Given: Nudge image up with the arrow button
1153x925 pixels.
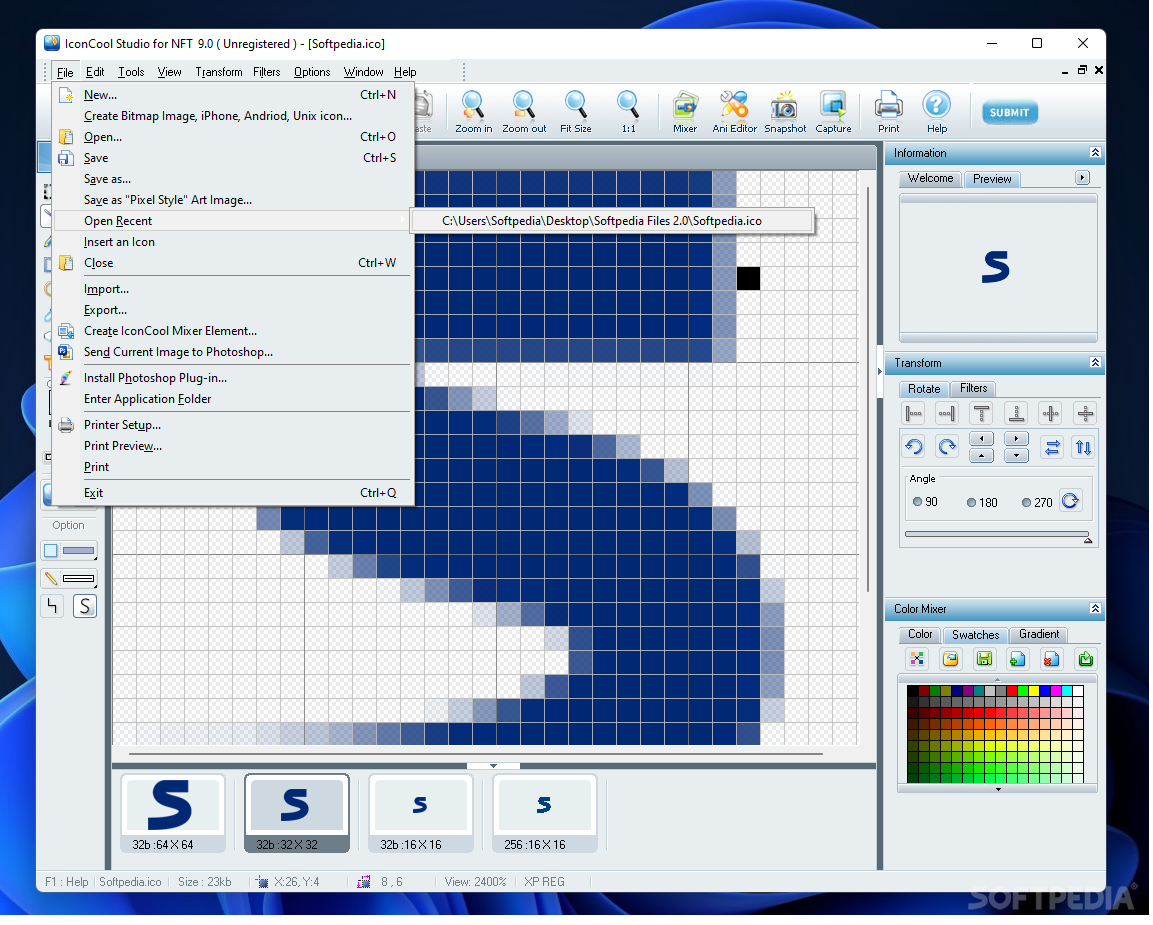Looking at the screenshot, I should 983,457.
